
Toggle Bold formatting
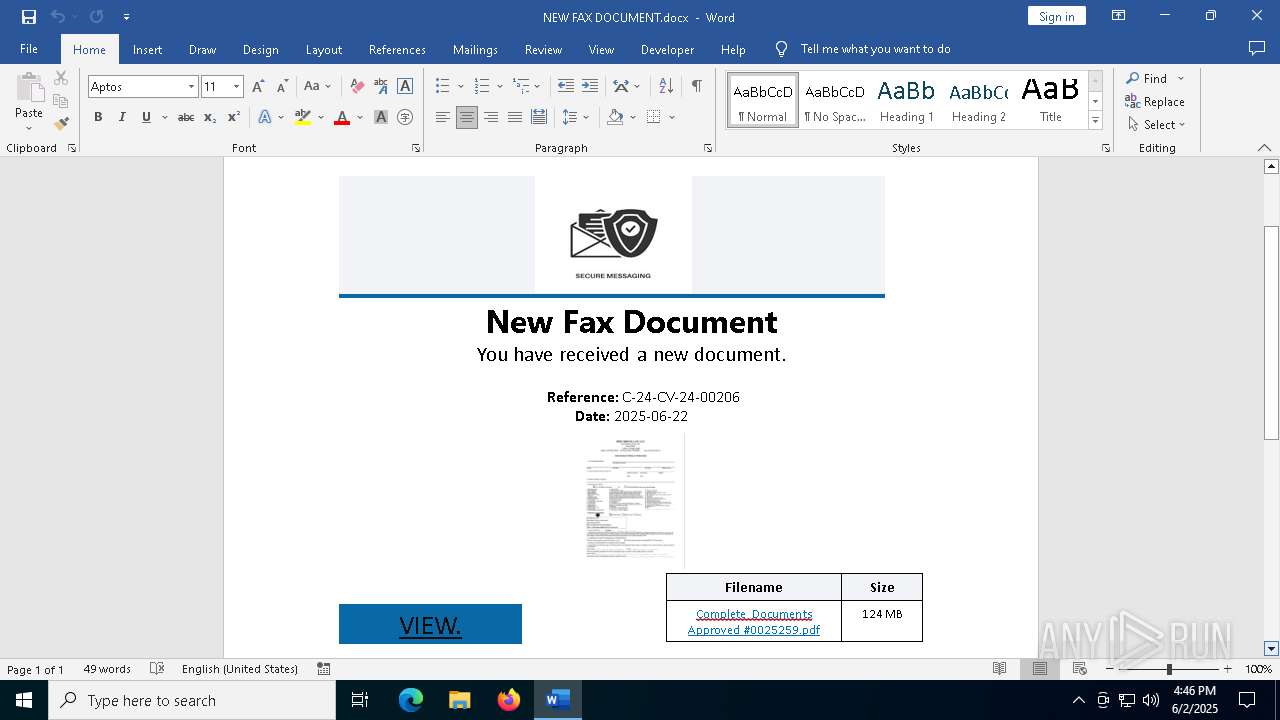tap(98, 117)
